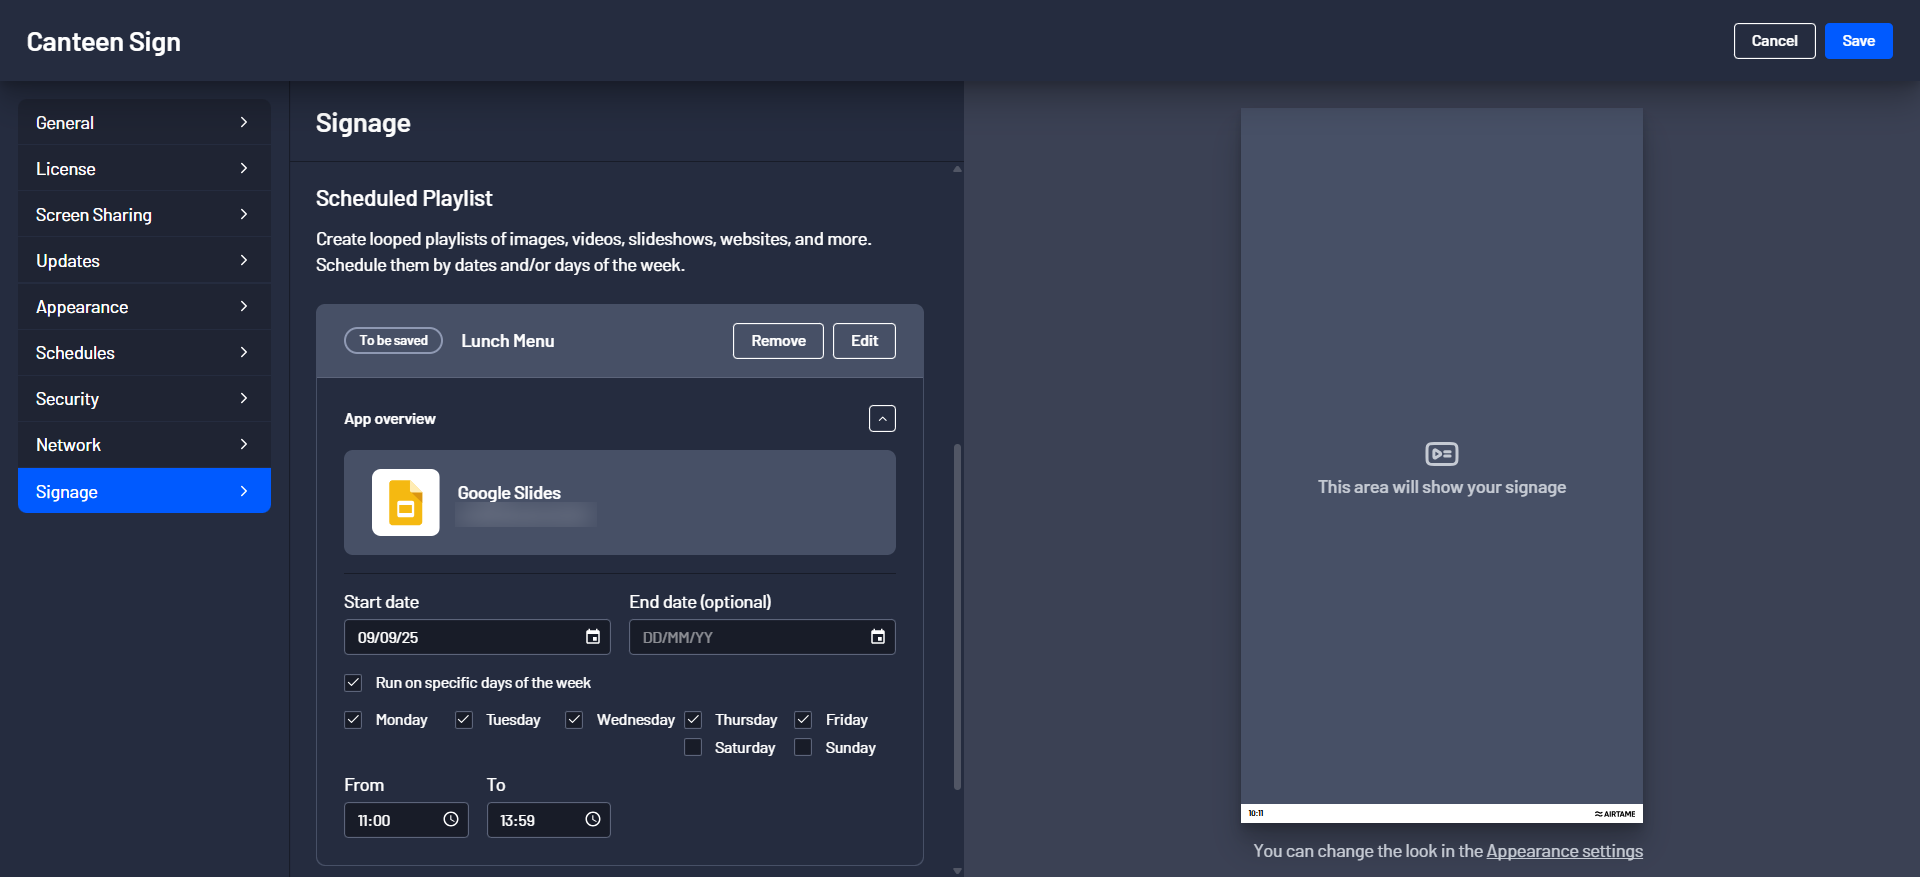
Task: Remove the Lunch Menu playlist
Action: pyautogui.click(x=778, y=341)
